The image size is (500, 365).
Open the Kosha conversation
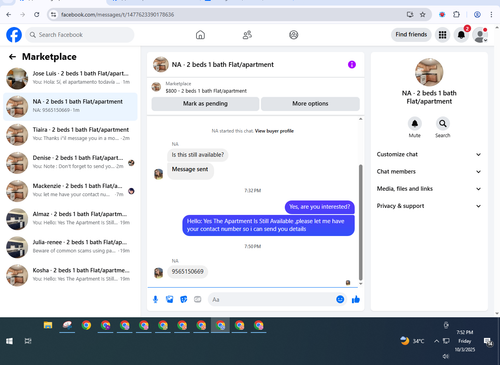[x=70, y=275]
